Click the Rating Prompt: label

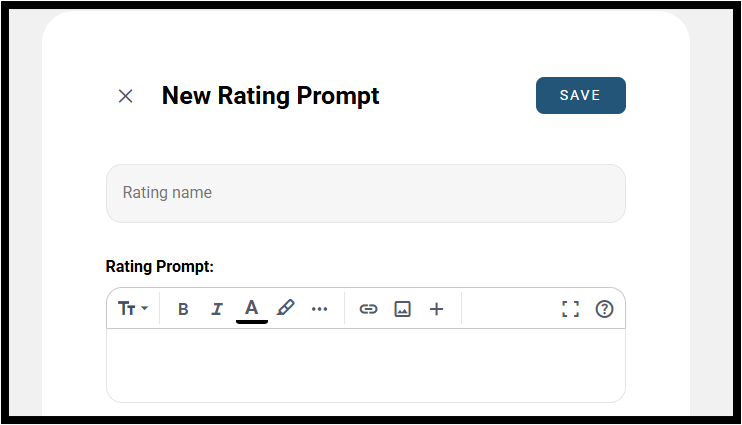point(159,266)
